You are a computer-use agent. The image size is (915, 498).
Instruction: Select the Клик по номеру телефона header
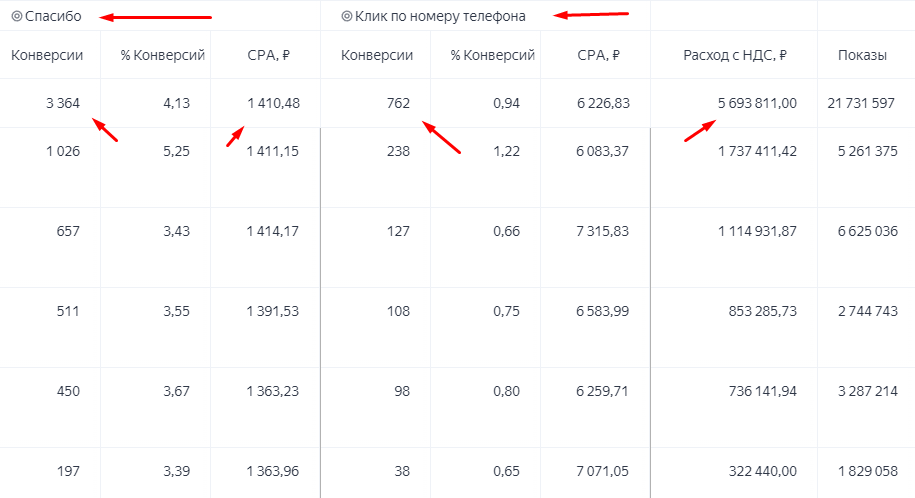coord(434,16)
